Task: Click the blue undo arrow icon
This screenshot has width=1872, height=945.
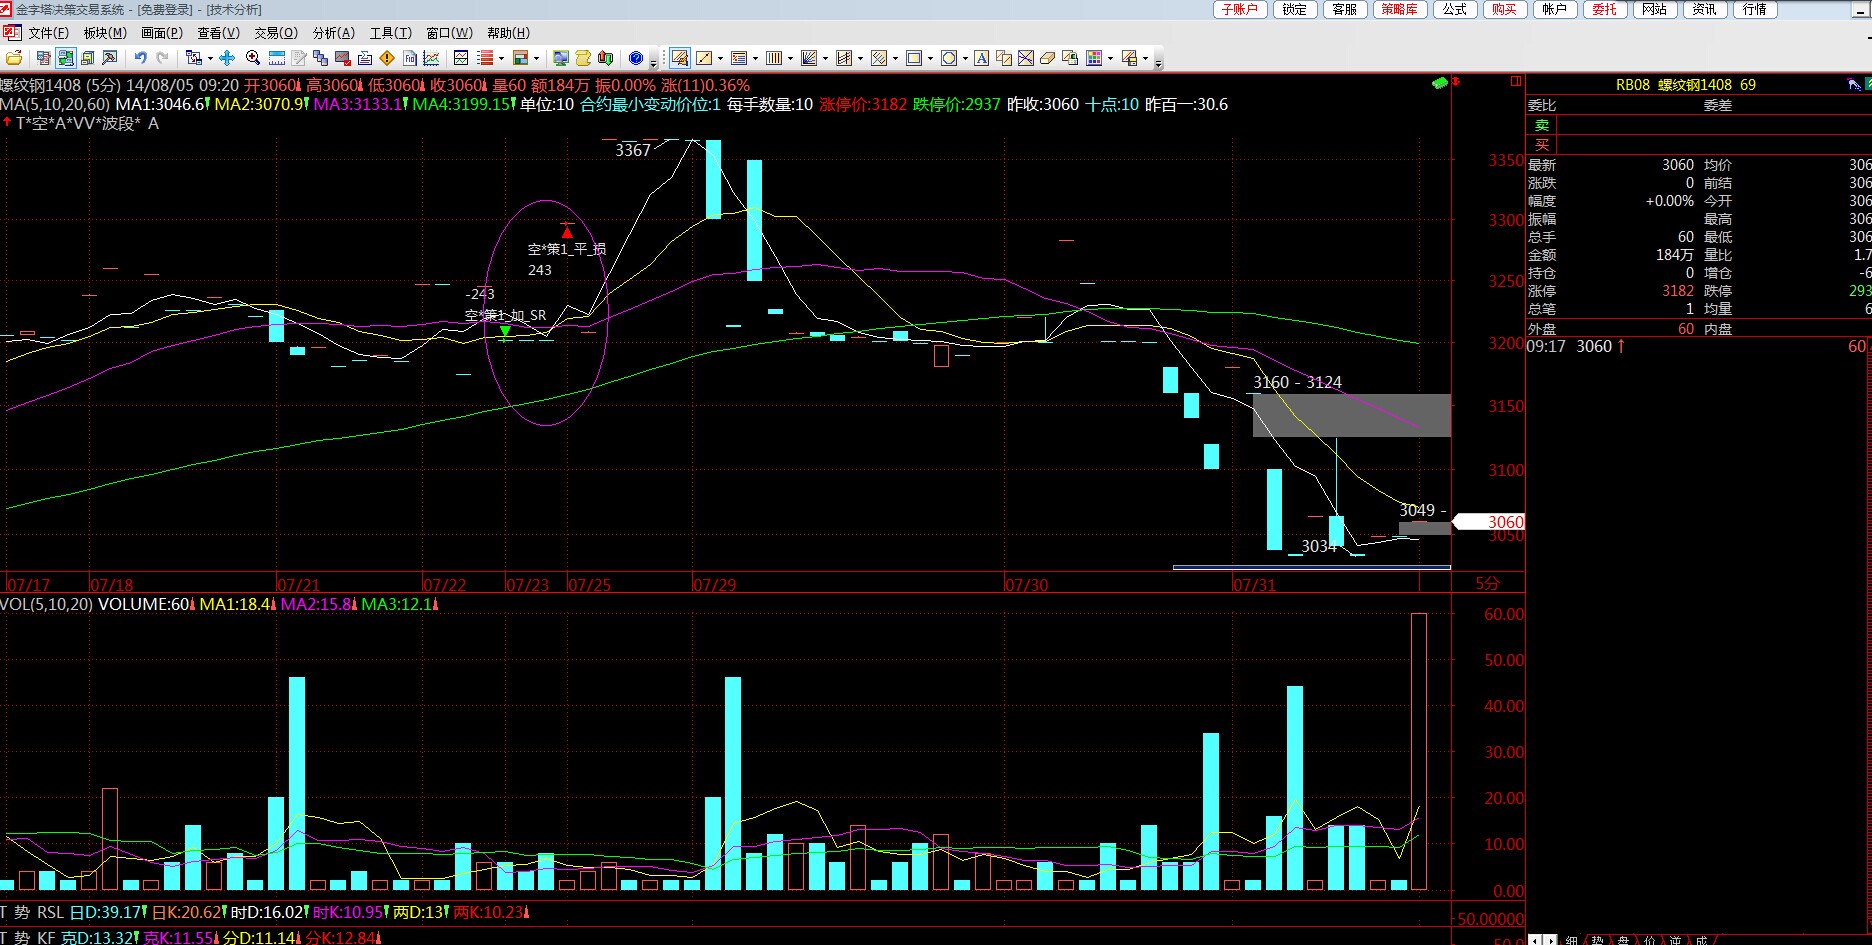Action: [x=140, y=58]
